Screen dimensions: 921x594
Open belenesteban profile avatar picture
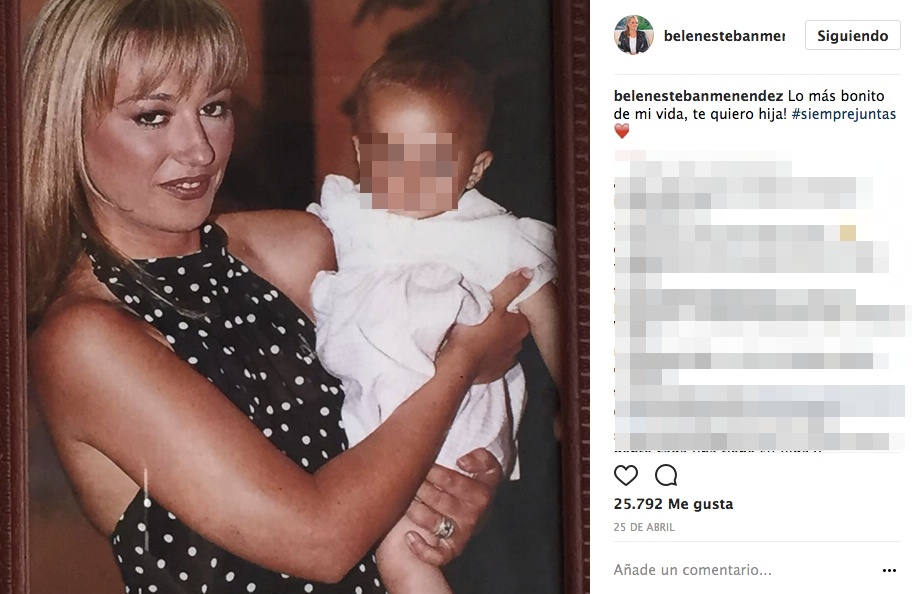634,35
